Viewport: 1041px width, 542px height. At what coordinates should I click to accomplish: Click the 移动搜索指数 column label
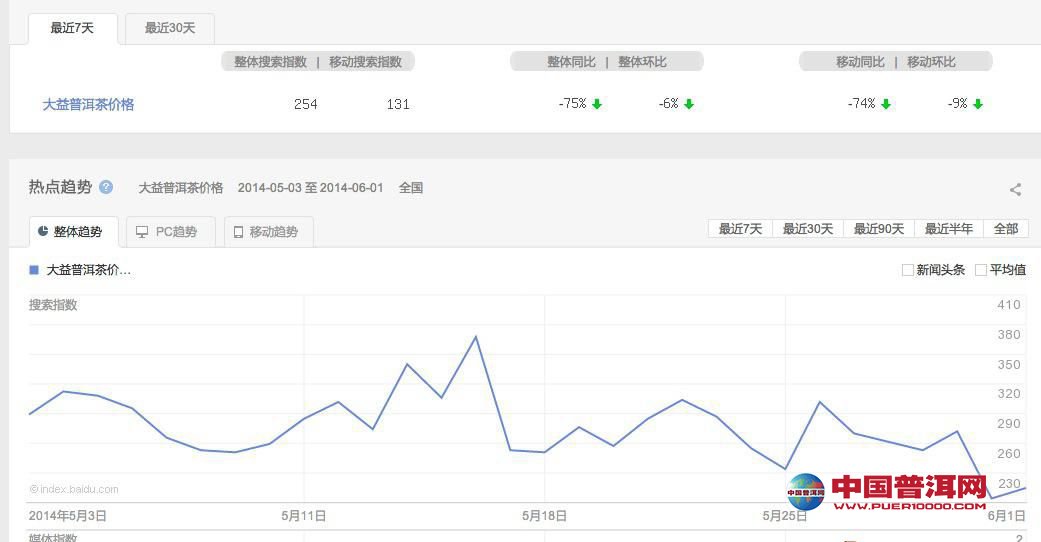366,62
